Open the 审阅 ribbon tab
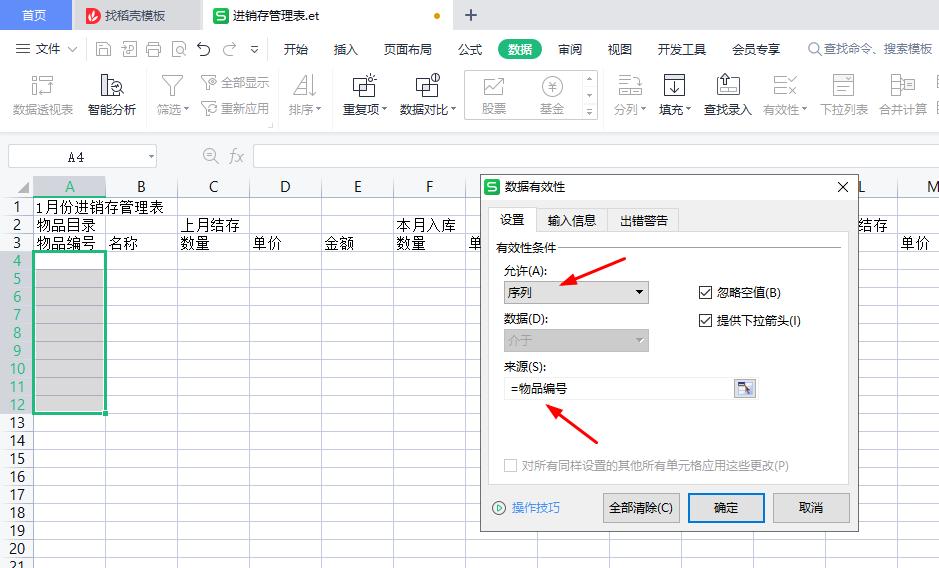Viewport: 939px width, 568px height. [570, 49]
